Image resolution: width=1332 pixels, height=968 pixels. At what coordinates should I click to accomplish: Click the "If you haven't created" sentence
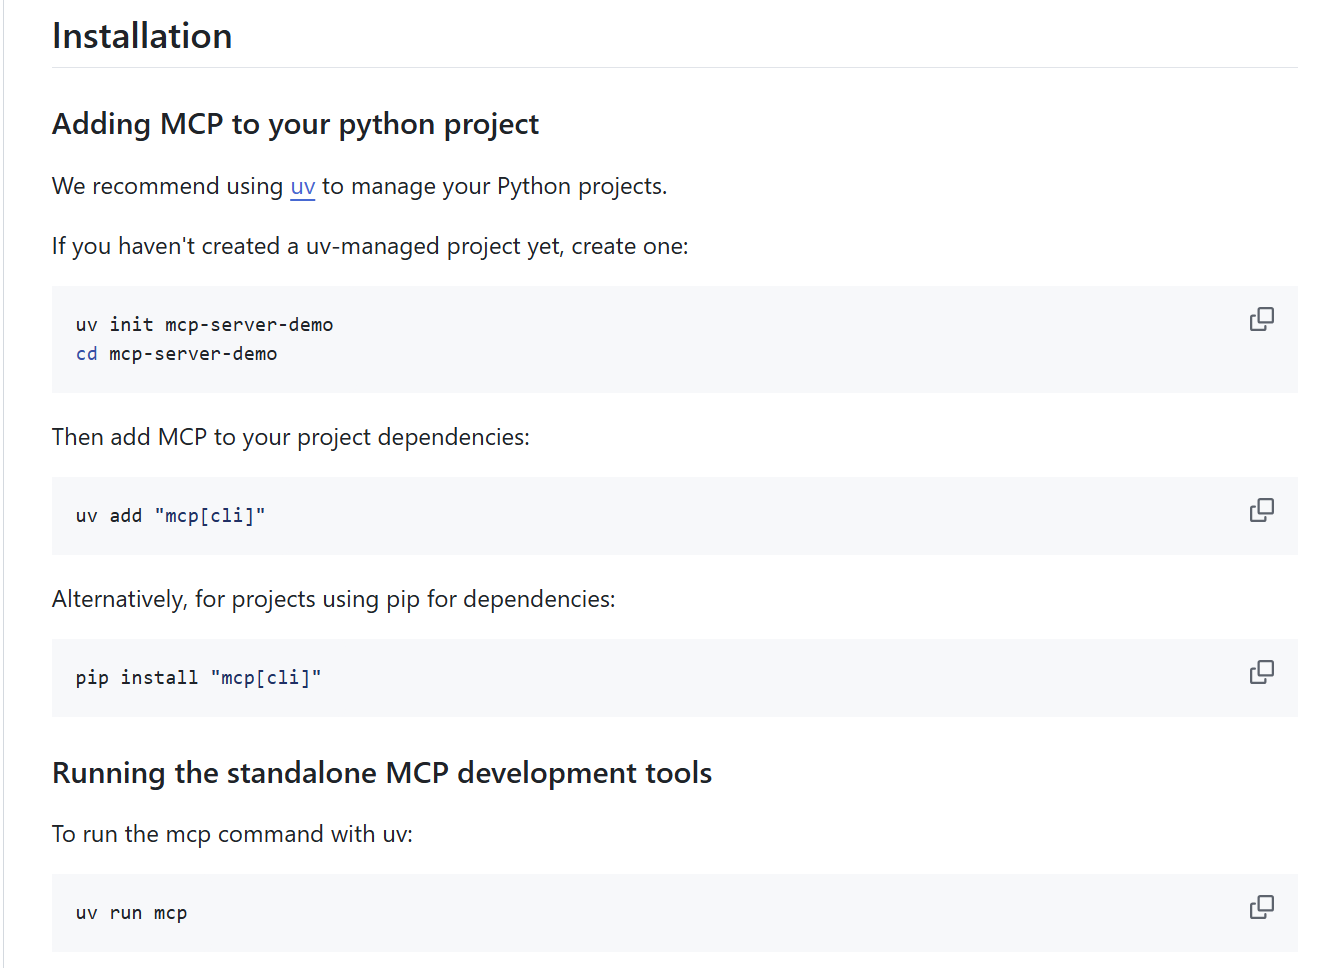(370, 247)
